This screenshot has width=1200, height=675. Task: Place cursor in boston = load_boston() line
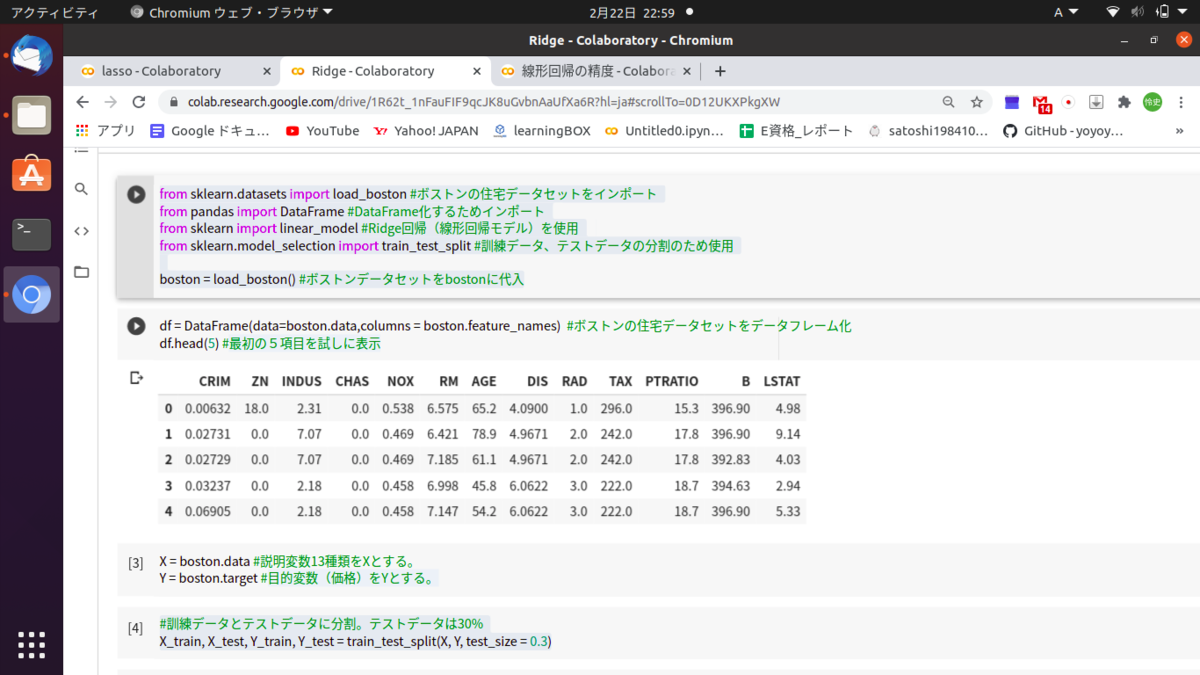(341, 279)
